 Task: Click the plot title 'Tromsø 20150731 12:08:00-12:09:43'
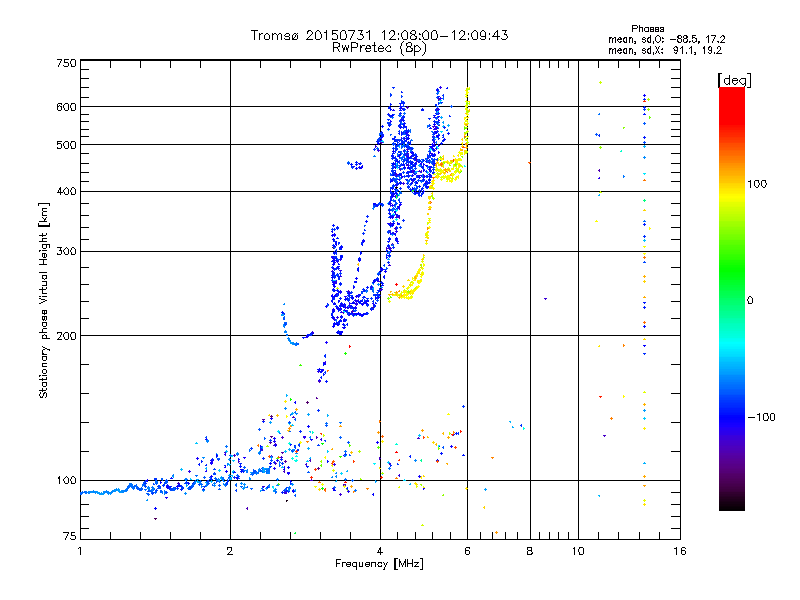point(379,35)
